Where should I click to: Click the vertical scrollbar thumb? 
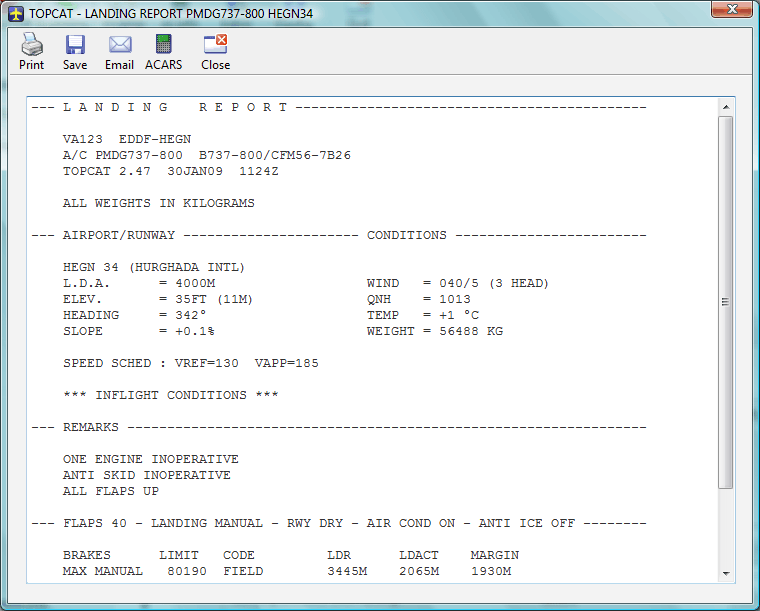[x=726, y=302]
